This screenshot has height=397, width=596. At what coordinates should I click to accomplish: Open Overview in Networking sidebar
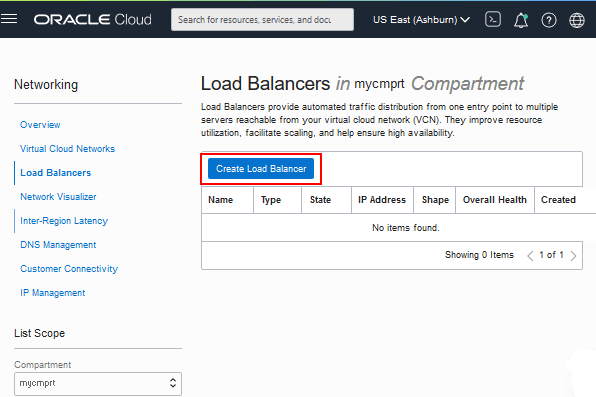[40, 125]
